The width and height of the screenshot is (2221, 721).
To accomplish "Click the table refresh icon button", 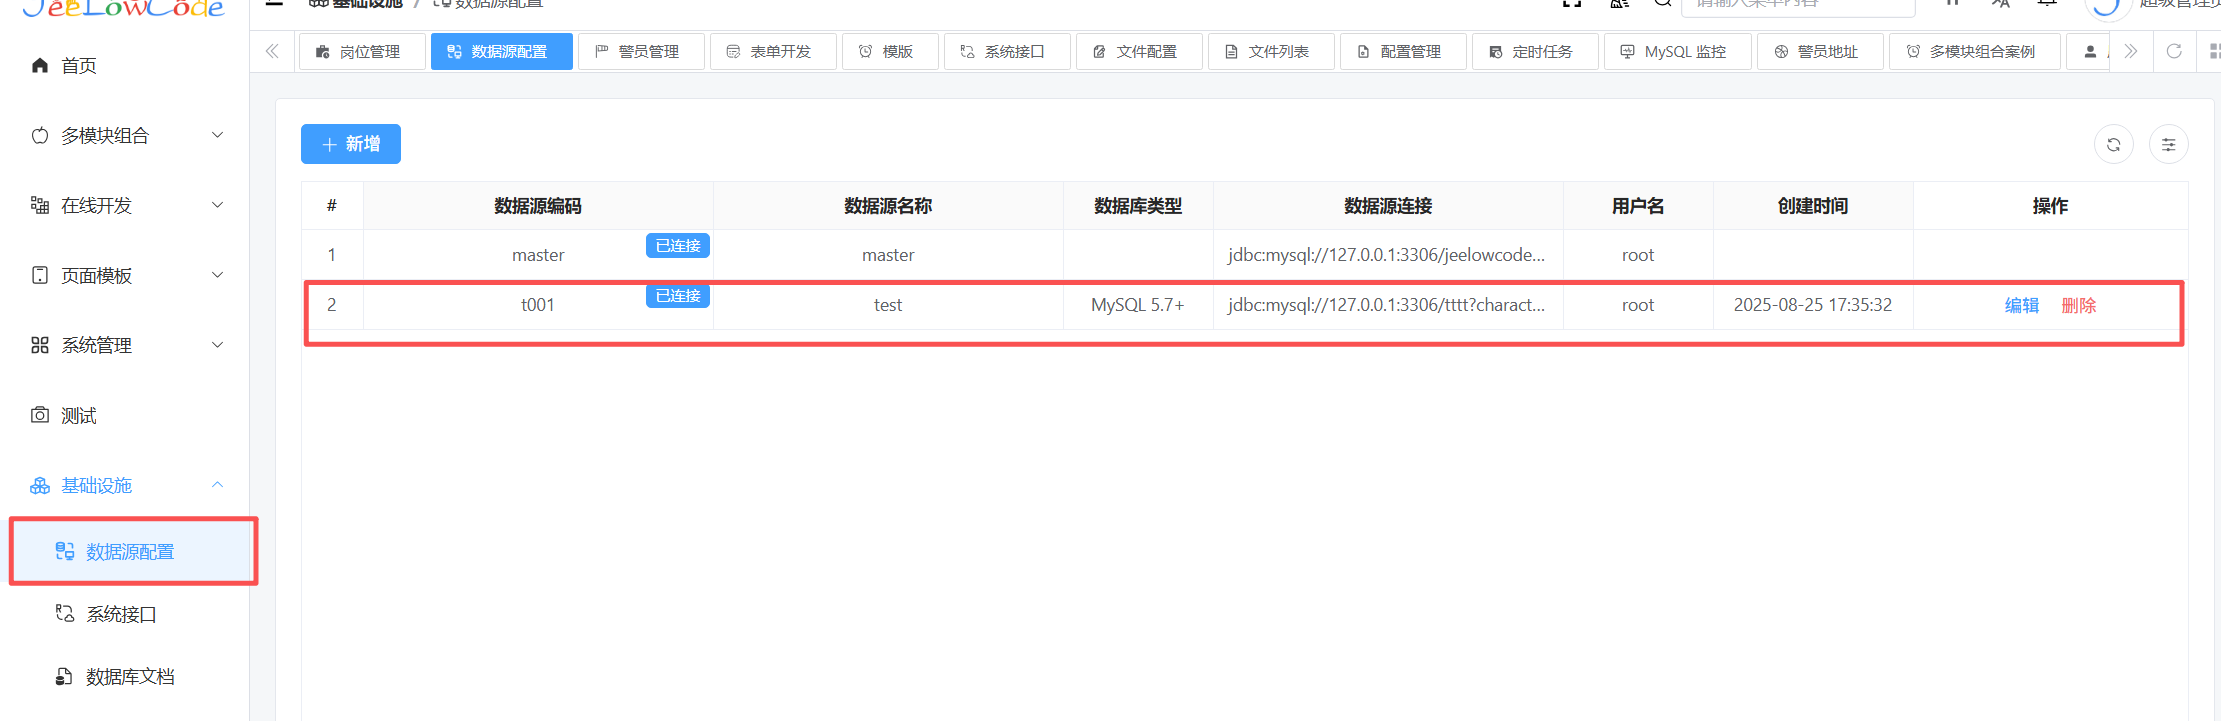I will pos(2113,145).
